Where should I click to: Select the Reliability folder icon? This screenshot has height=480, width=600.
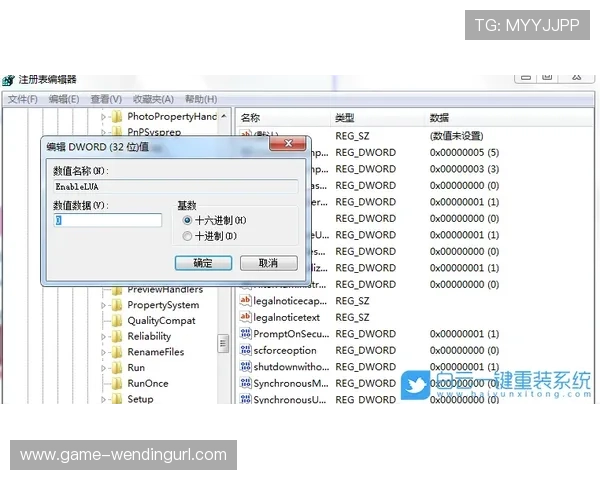(x=117, y=336)
